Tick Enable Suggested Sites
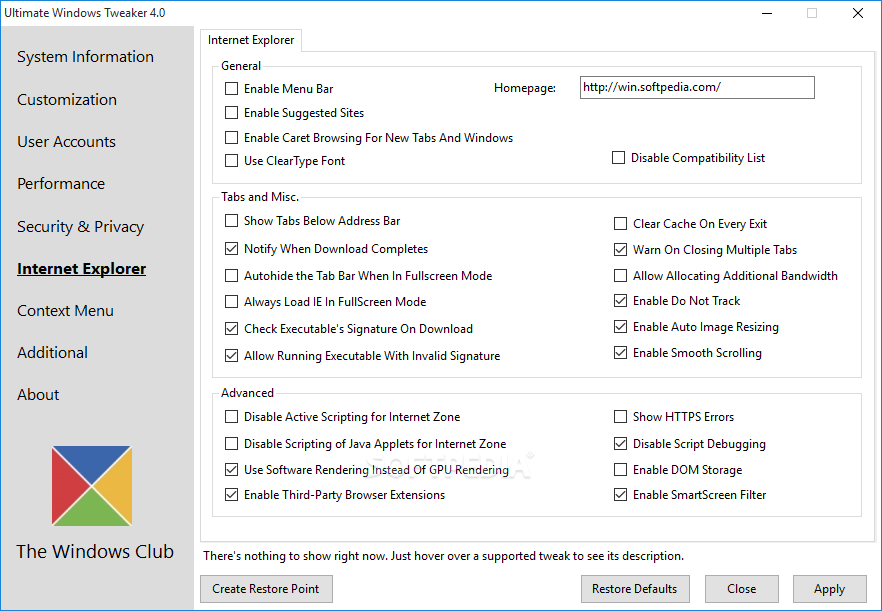Image resolution: width=882 pixels, height=611 pixels. pos(231,113)
